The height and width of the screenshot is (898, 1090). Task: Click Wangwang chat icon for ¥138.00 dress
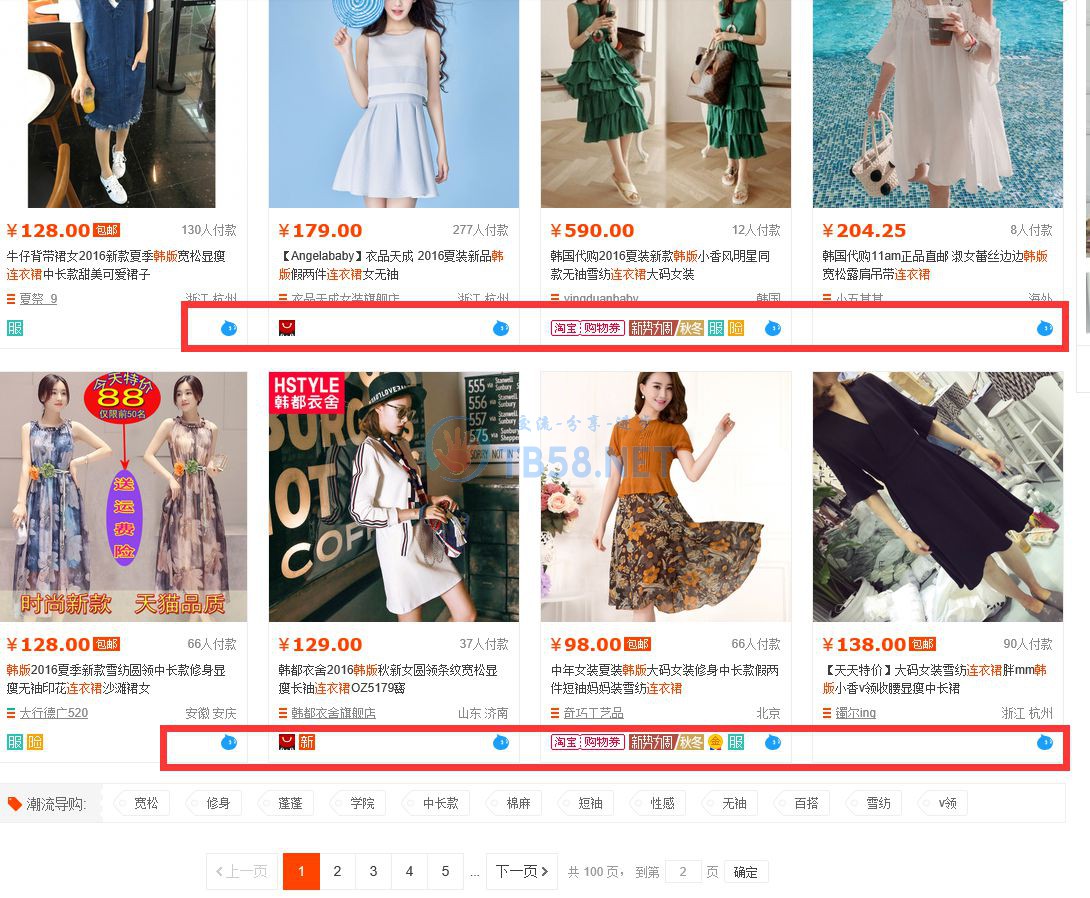pyautogui.click(x=1044, y=742)
